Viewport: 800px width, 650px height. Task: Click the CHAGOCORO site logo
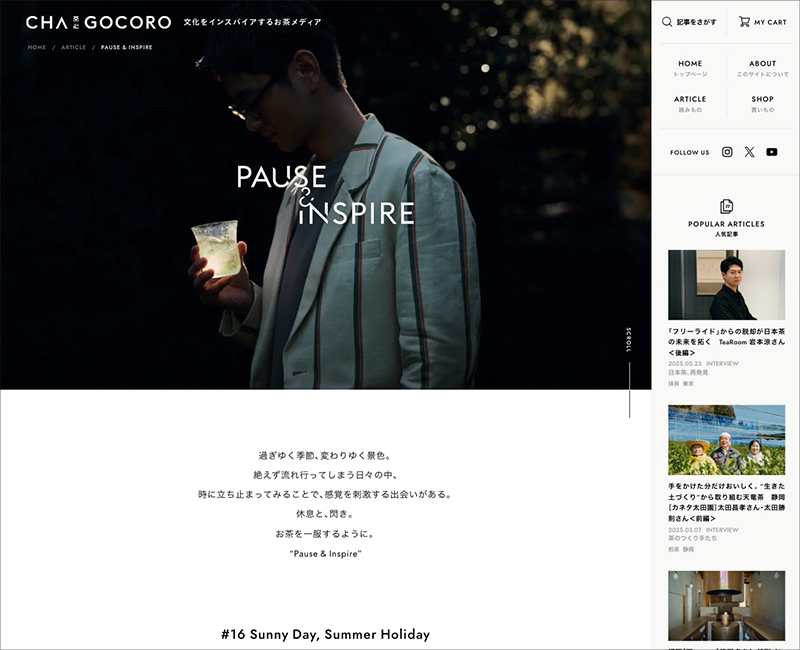pyautogui.click(x=98, y=22)
